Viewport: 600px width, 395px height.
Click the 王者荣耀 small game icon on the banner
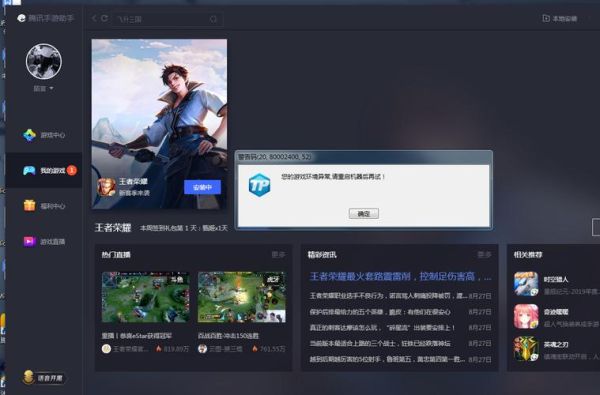[107, 187]
